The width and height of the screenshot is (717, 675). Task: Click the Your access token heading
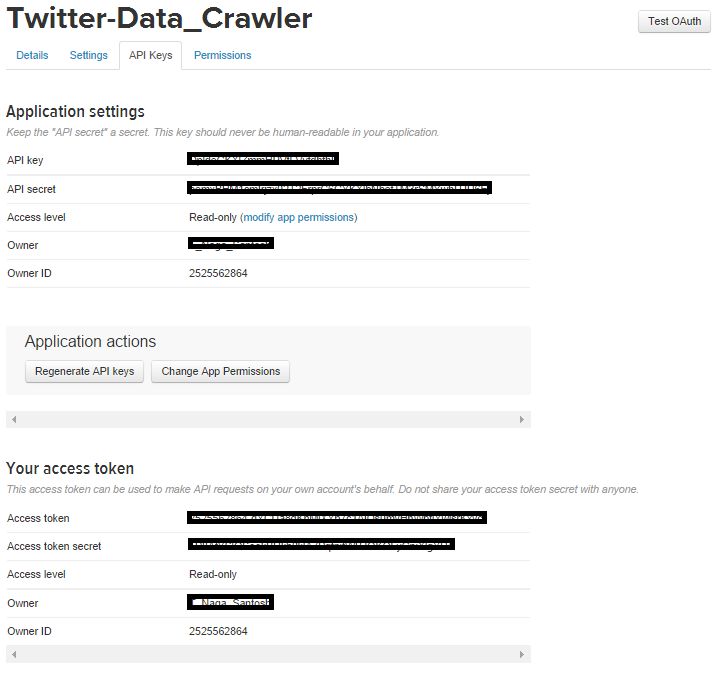[70, 469]
